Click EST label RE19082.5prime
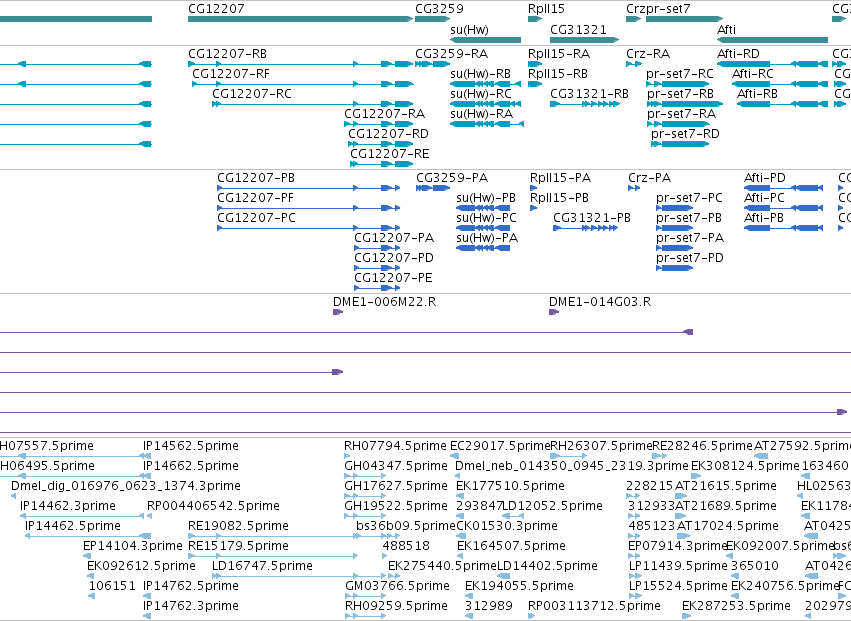851x621 pixels. tap(238, 526)
